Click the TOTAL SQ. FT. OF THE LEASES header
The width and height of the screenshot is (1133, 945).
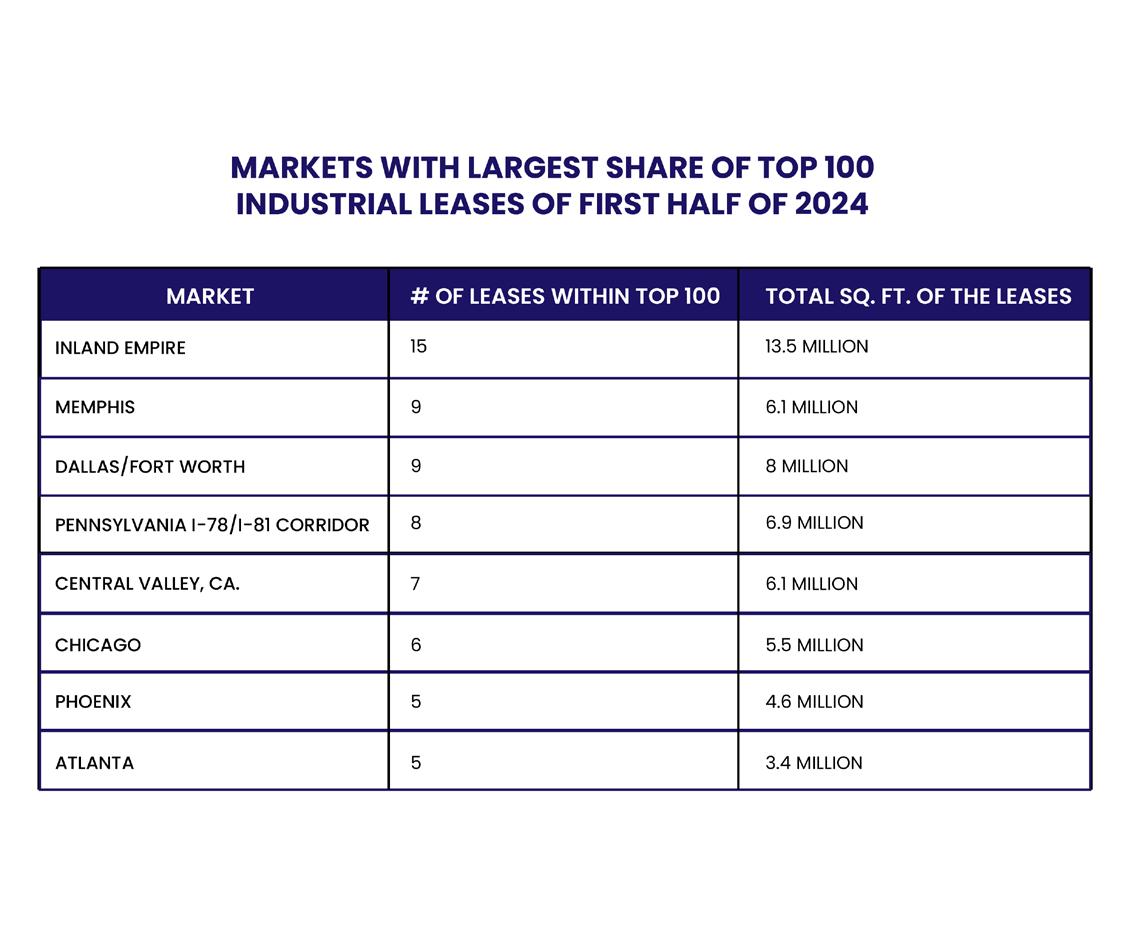(918, 296)
